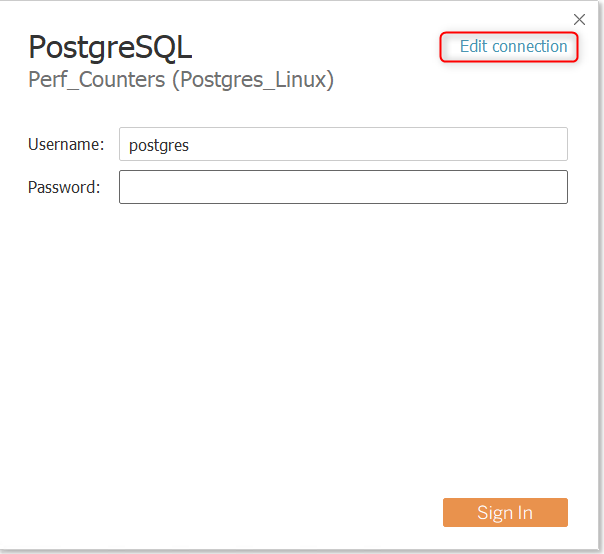604x554 pixels.
Task: Dismiss dialog using the X icon
Action: coord(579,19)
